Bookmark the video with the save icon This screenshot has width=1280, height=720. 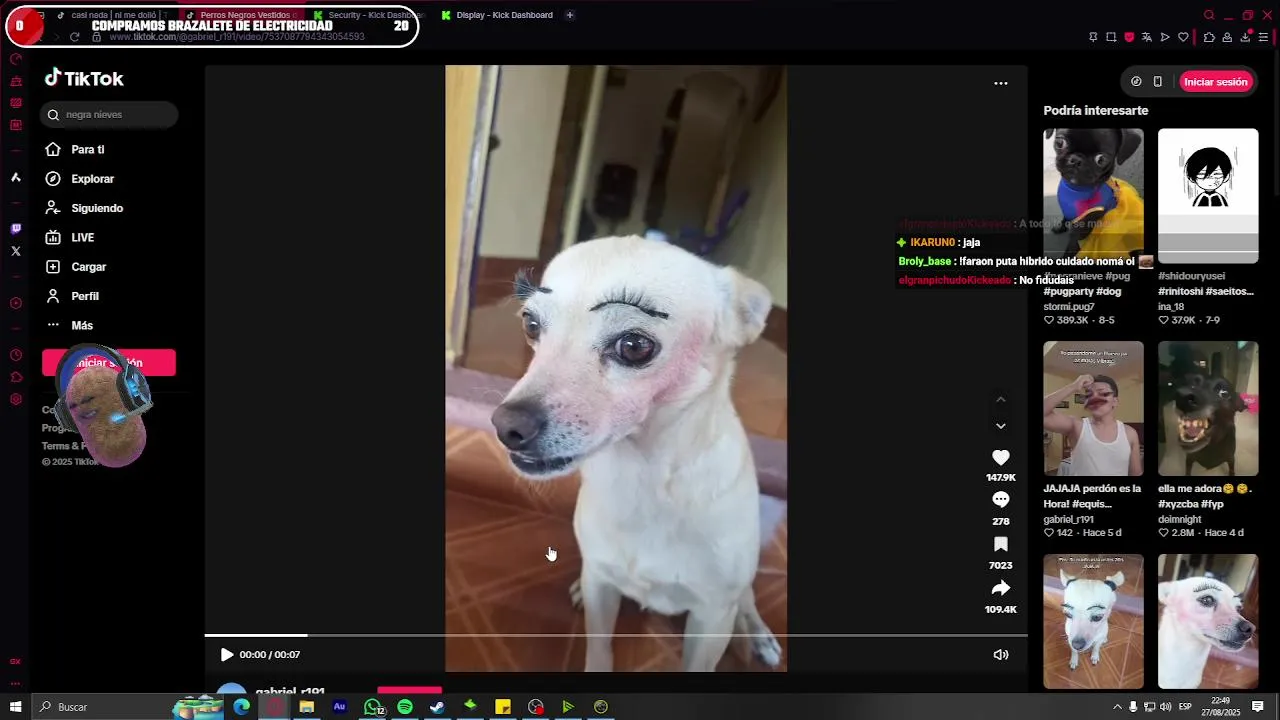(x=1000, y=544)
